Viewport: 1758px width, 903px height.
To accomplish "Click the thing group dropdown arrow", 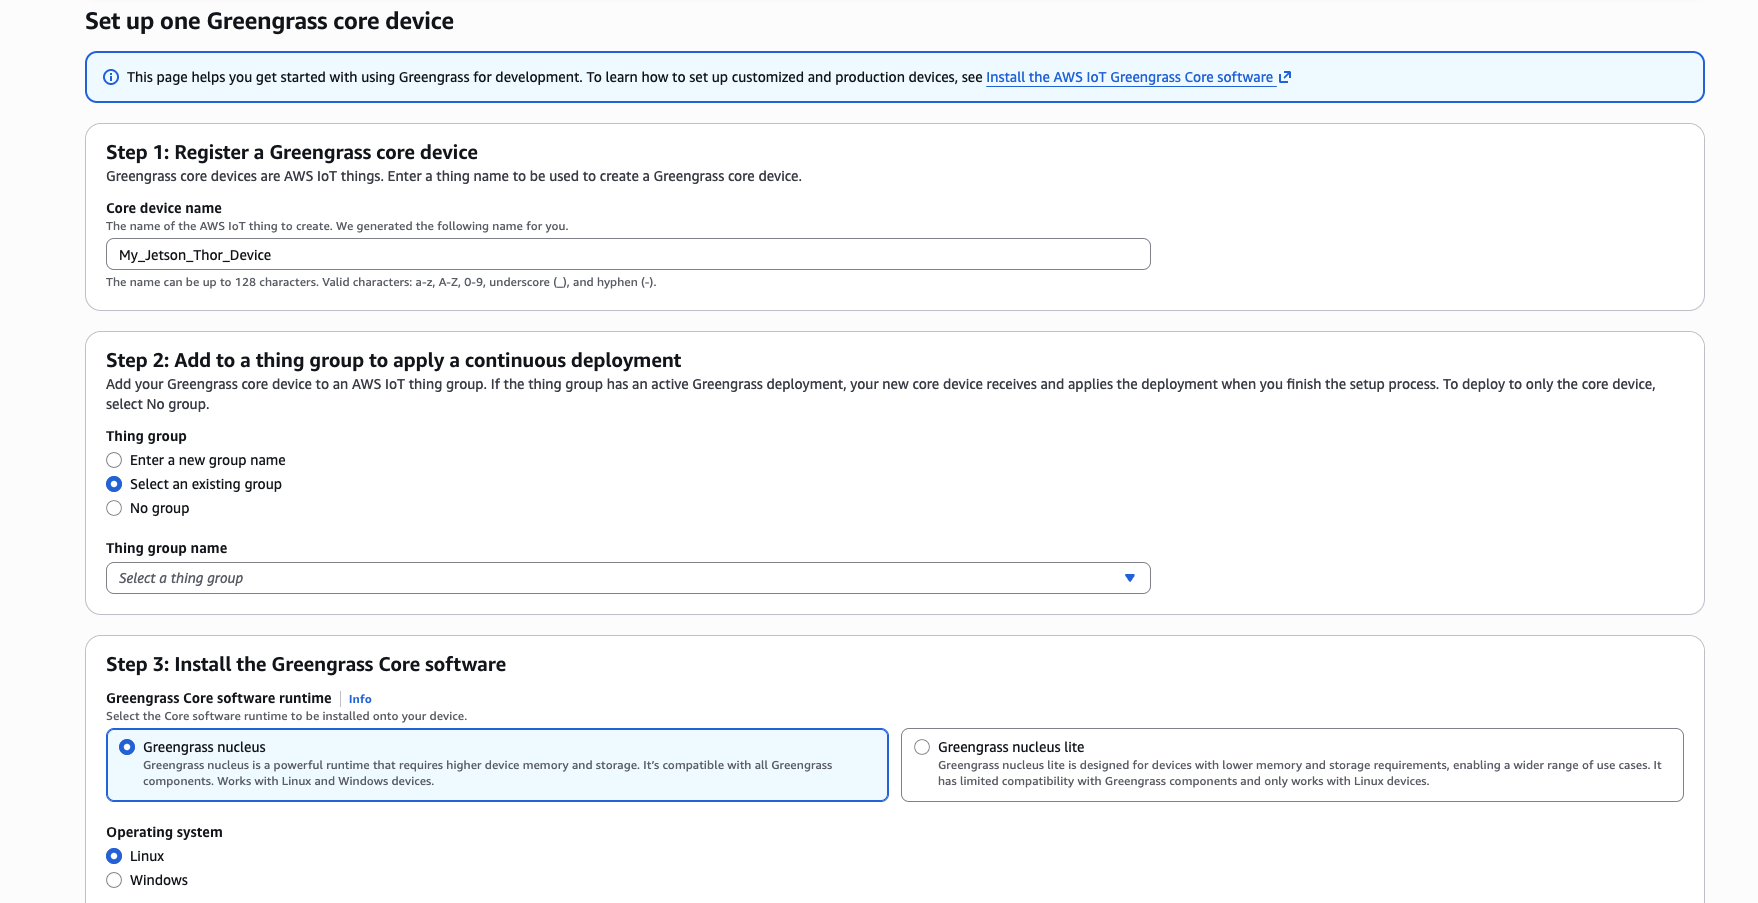I will click(x=1130, y=578).
